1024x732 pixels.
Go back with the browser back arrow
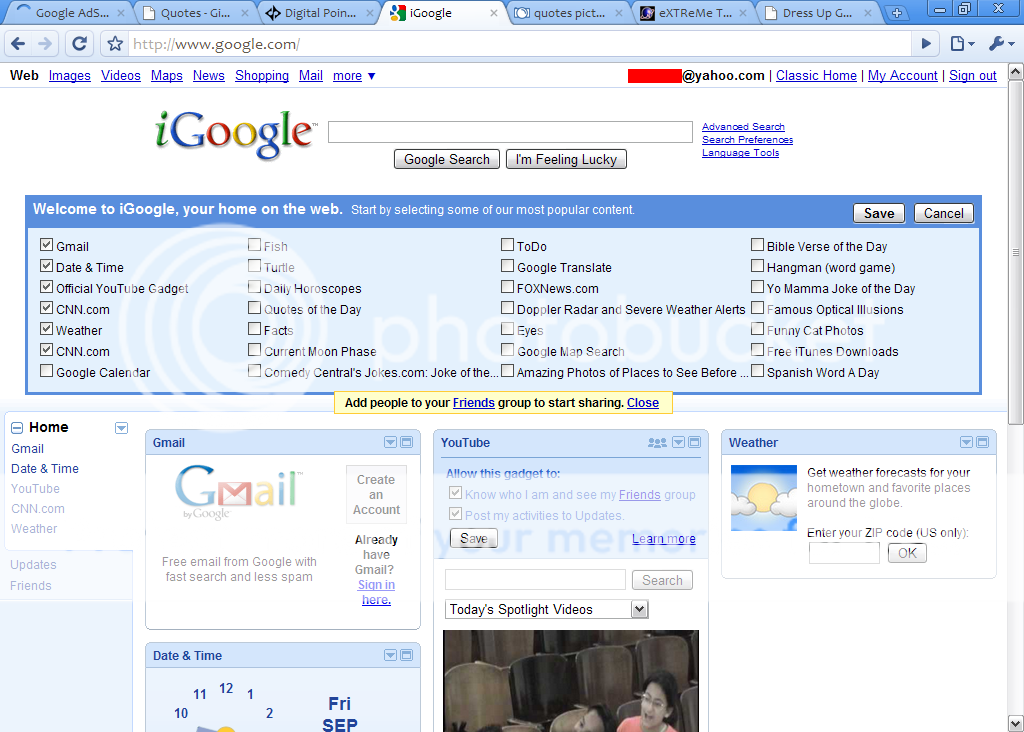(x=18, y=44)
